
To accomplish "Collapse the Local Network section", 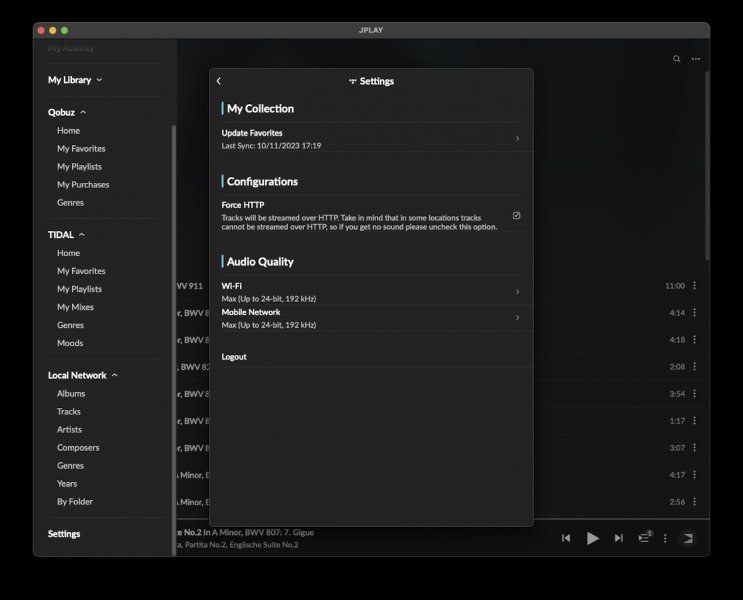I will click(82, 375).
